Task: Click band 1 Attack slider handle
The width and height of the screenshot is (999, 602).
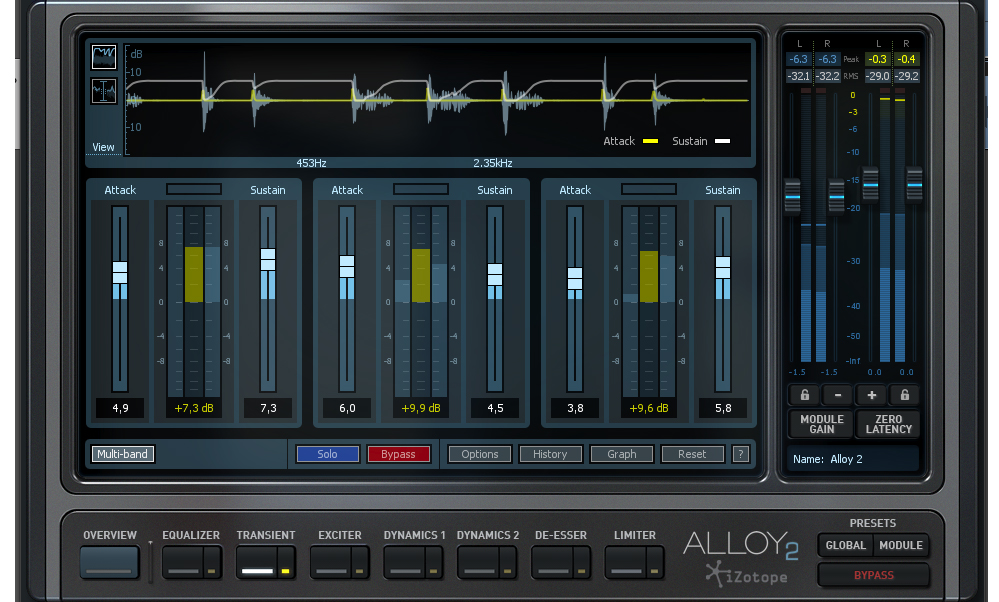Action: point(120,272)
